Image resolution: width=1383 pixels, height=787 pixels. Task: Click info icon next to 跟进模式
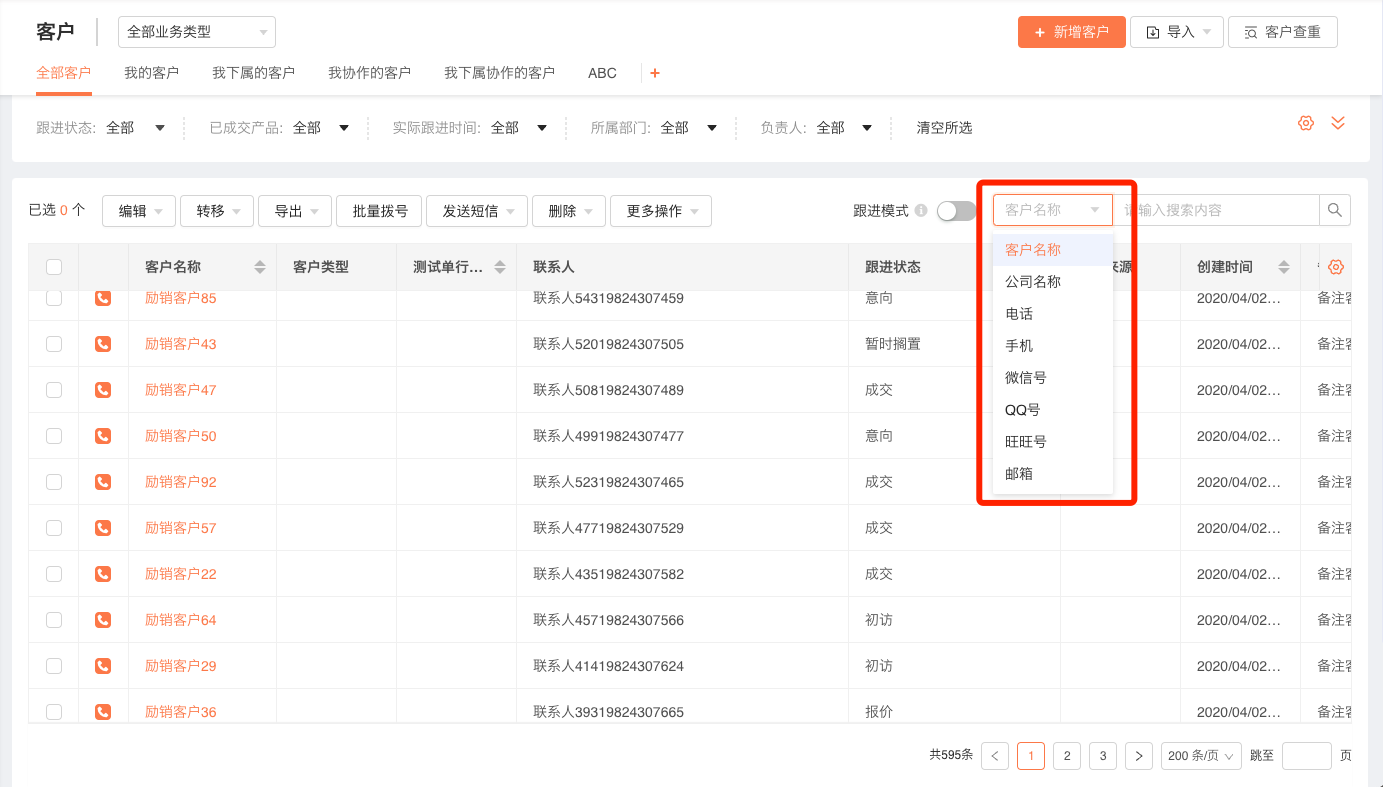coord(921,211)
